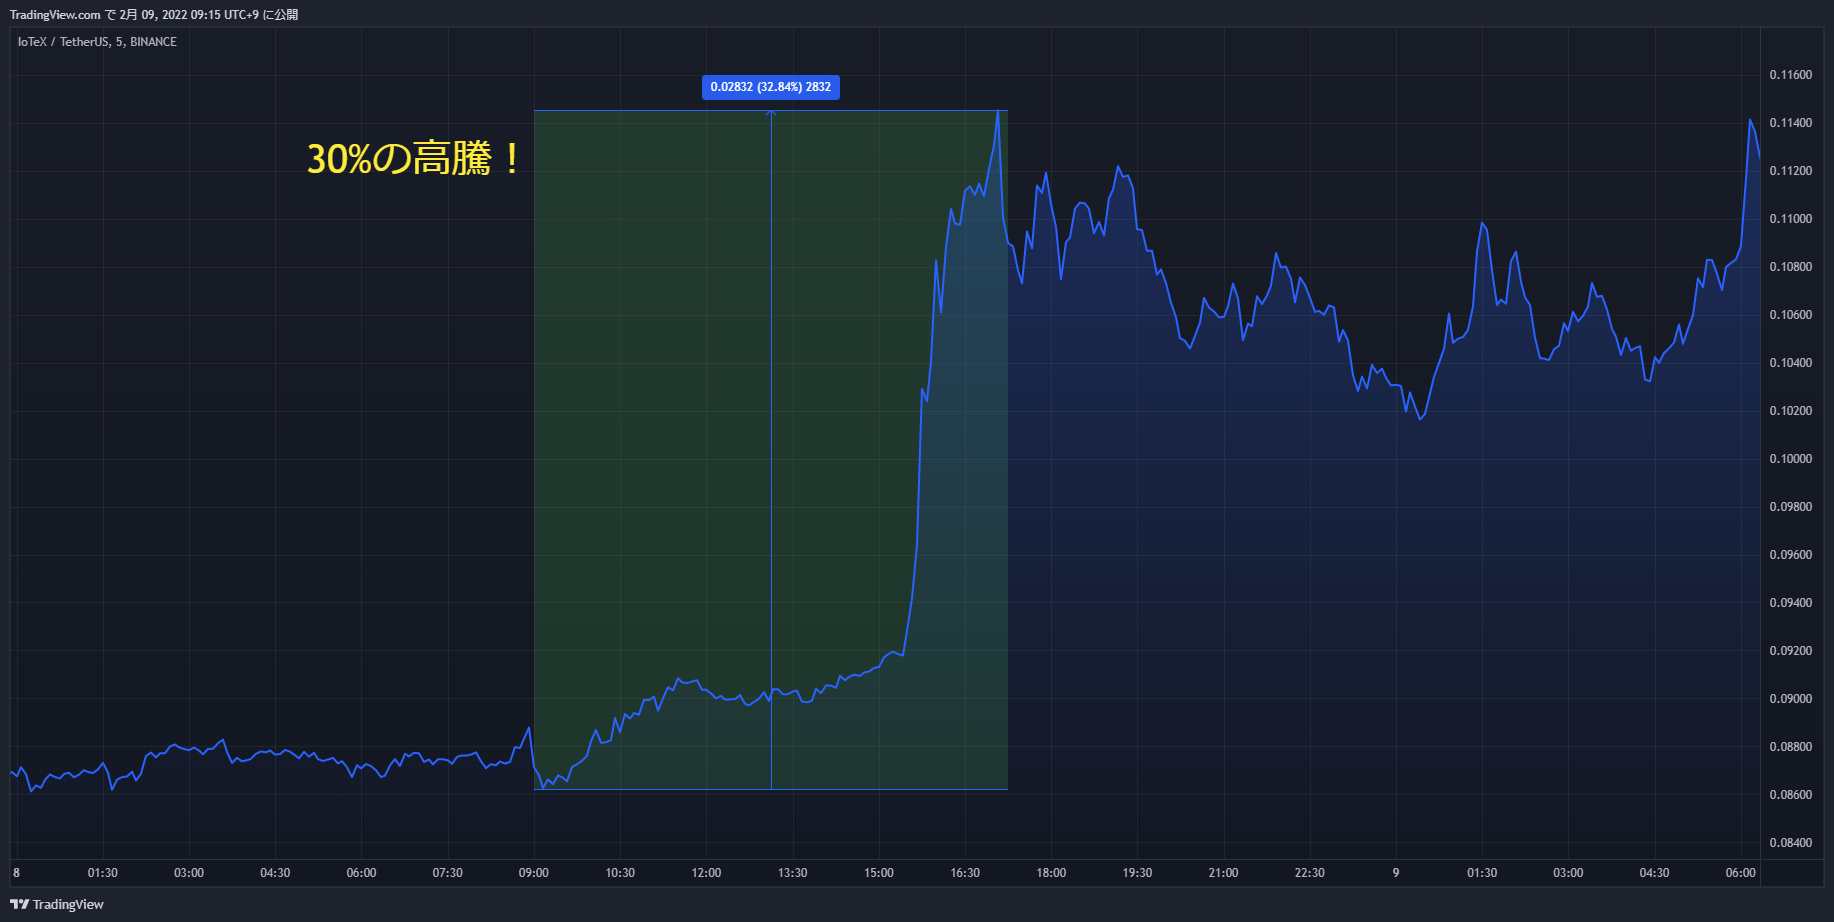Click the yellow annotation text 30%の高騰！
The image size is (1834, 922).
(415, 159)
